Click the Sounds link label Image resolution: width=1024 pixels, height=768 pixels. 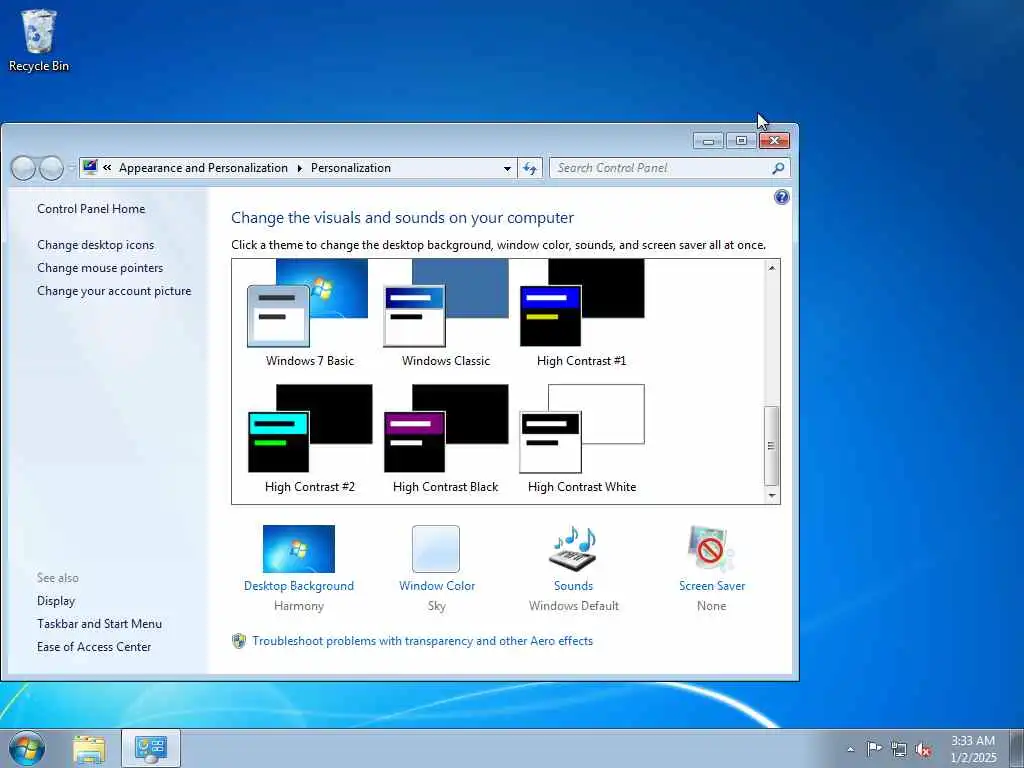click(573, 586)
